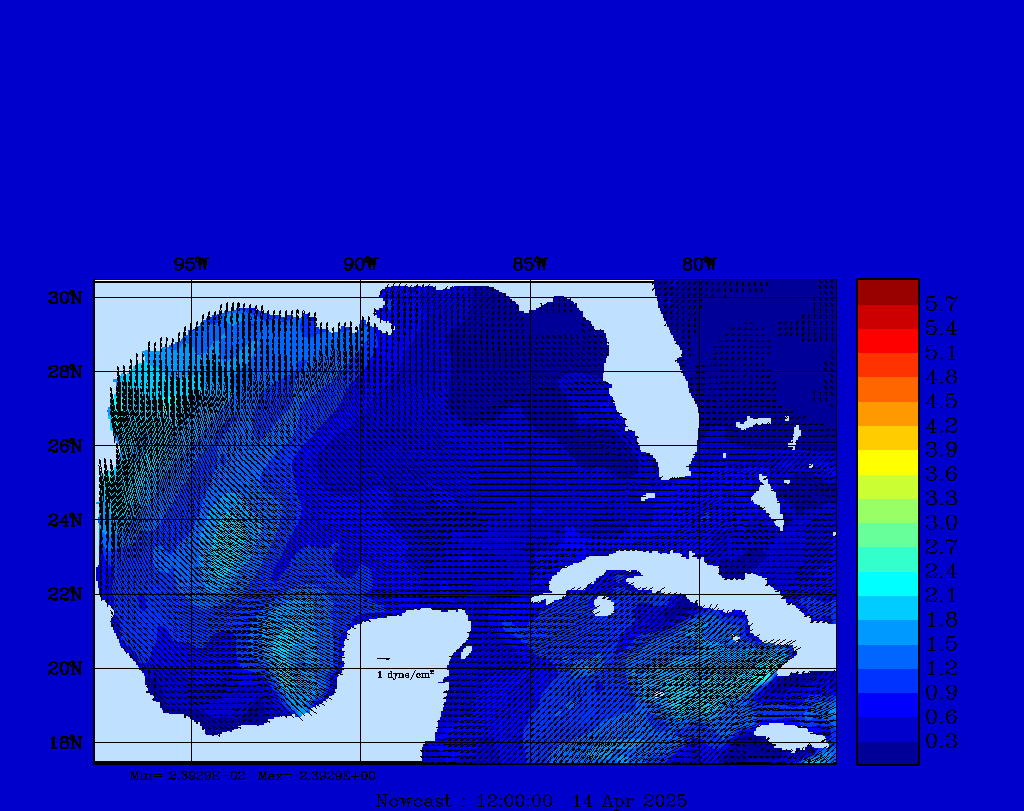Click the Min= 2.3929E-02 value
Screen dimensions: 1024x811
(x=188, y=776)
